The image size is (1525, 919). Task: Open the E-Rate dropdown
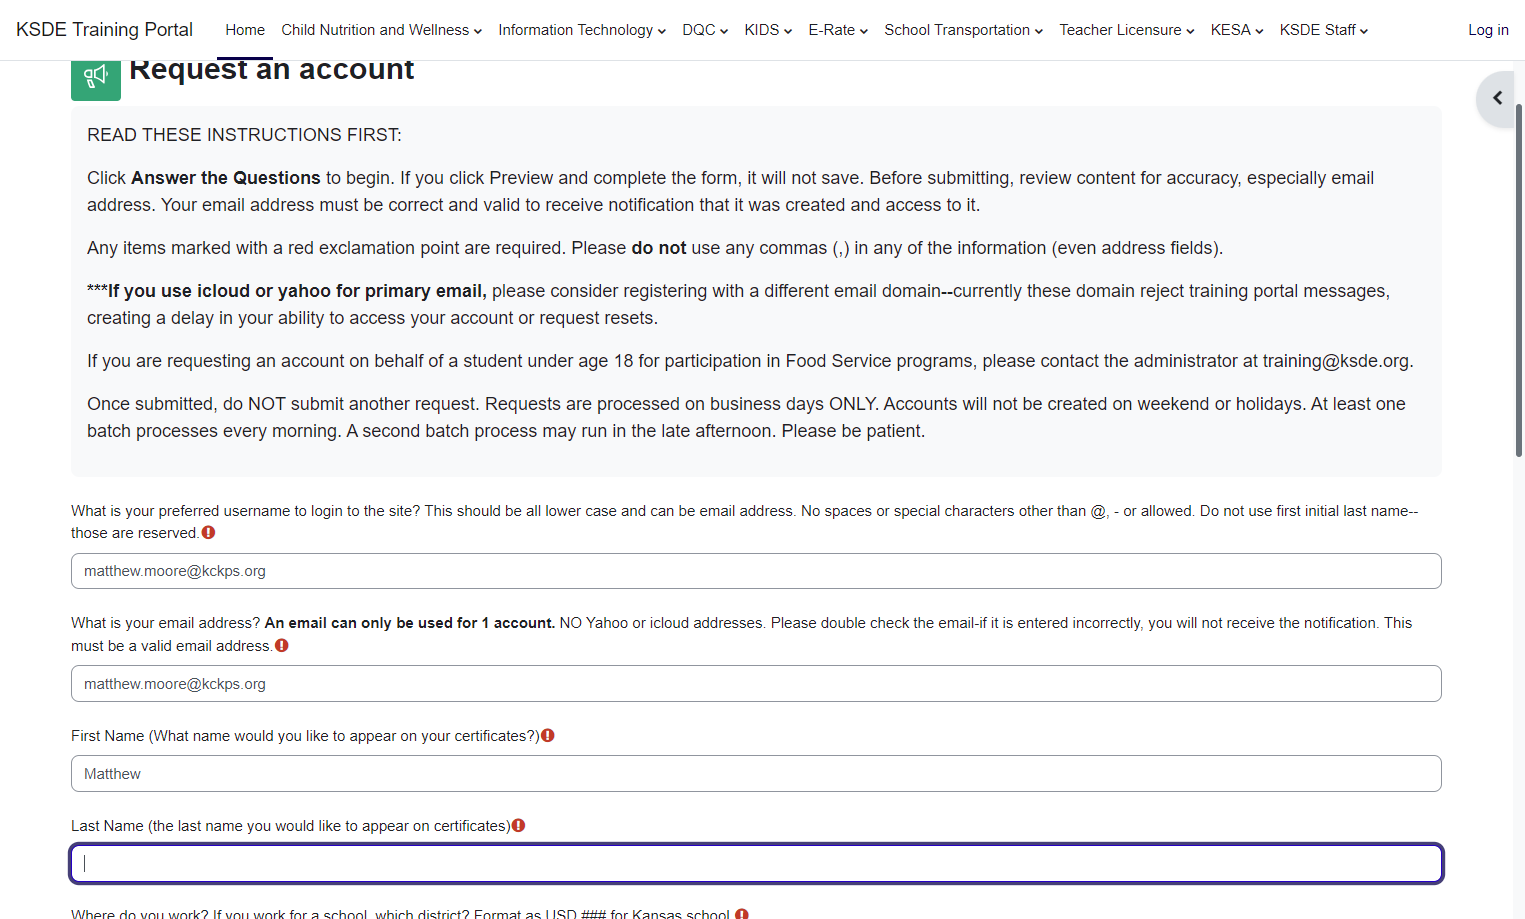pyautogui.click(x=838, y=30)
